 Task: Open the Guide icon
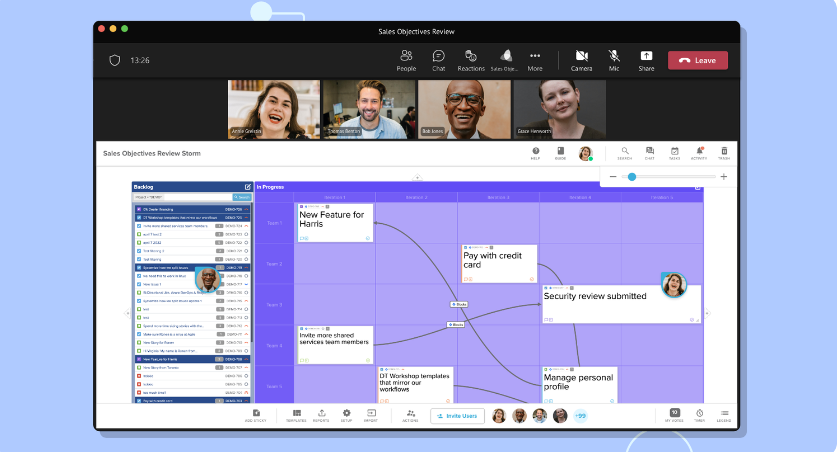[560, 153]
